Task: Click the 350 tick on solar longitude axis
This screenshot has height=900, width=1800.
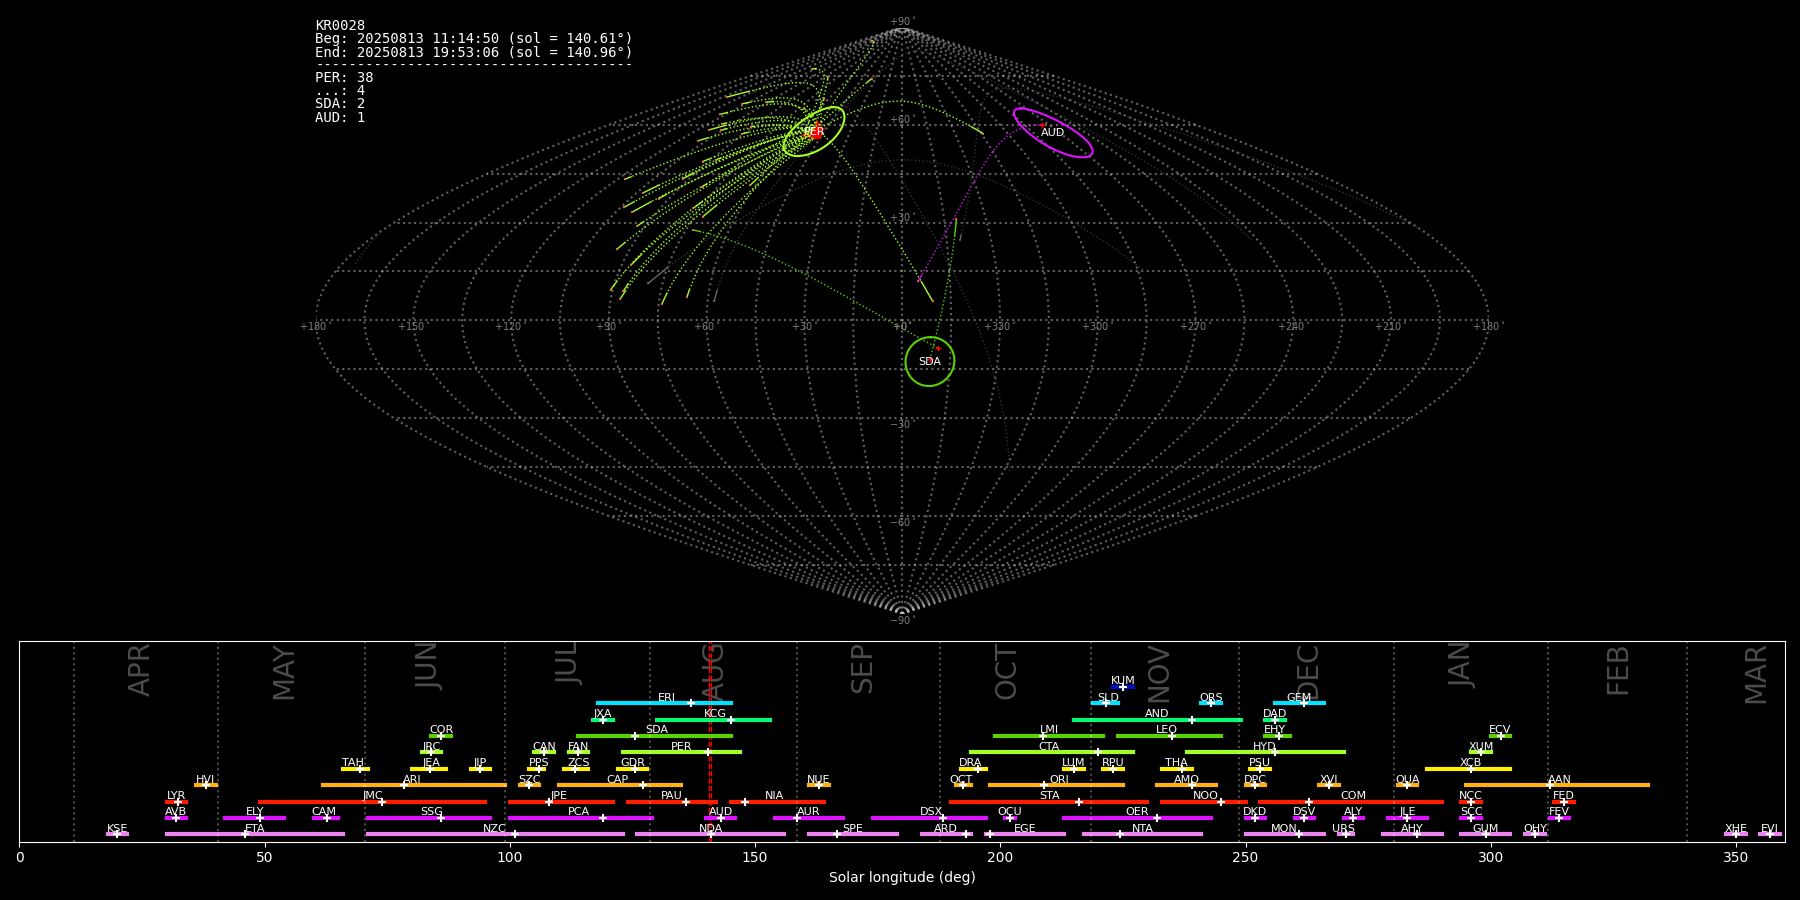Action: coord(1736,857)
